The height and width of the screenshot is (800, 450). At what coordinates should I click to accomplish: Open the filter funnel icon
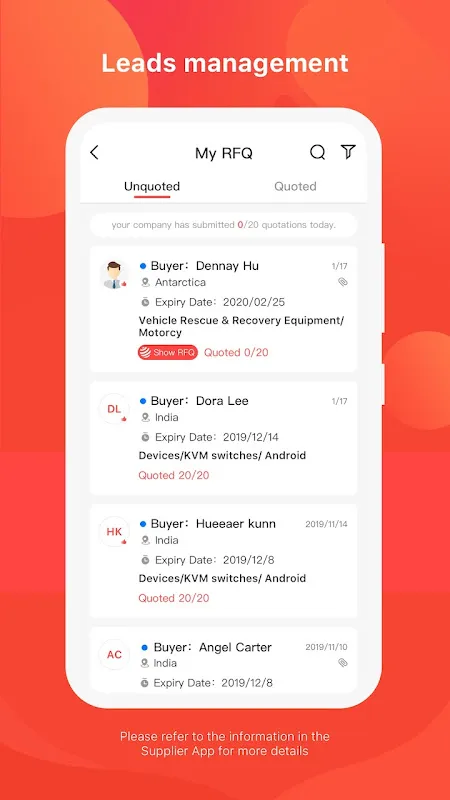(348, 152)
